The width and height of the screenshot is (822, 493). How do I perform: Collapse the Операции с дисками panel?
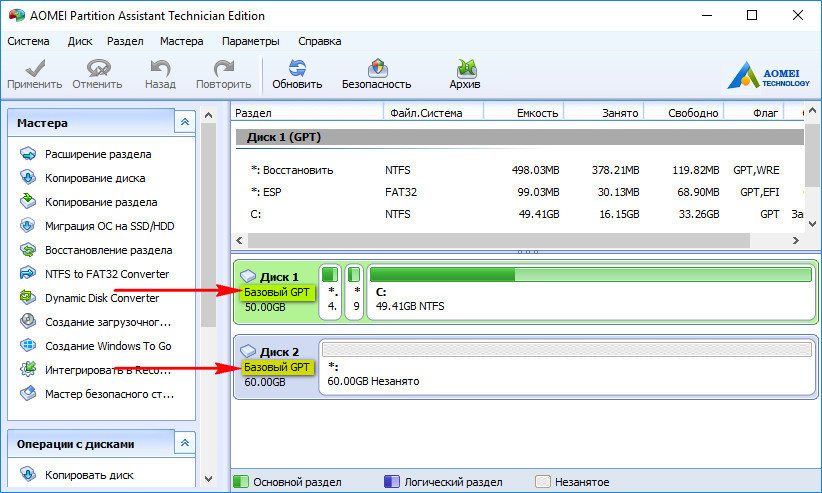pos(184,442)
